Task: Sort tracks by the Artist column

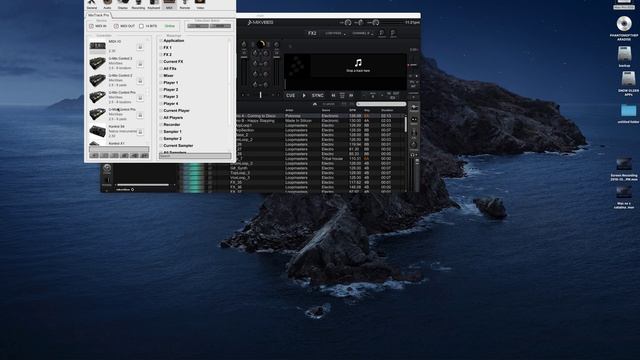Action: (x=289, y=110)
